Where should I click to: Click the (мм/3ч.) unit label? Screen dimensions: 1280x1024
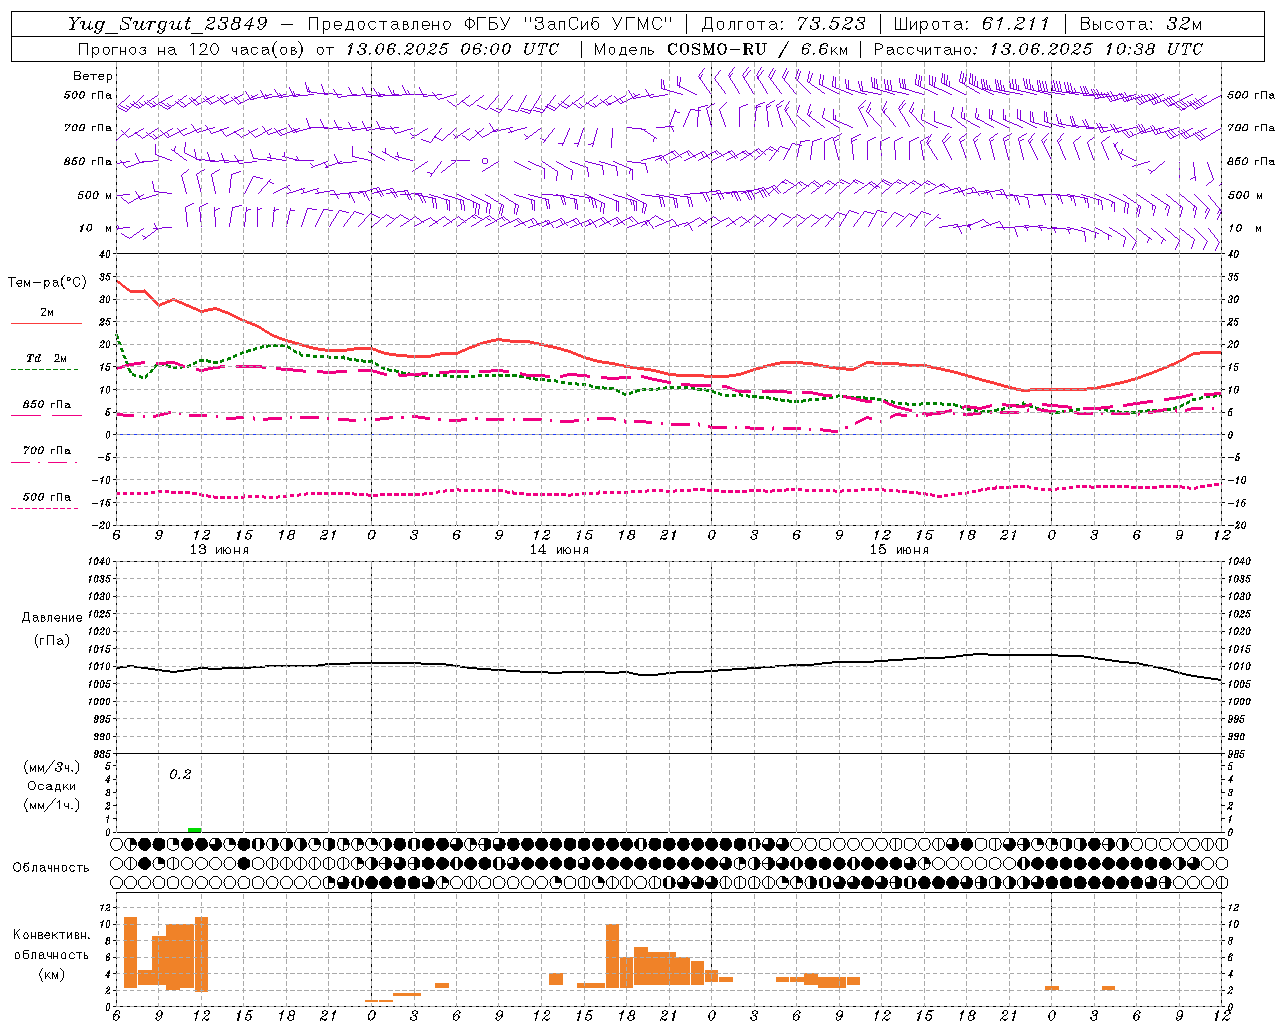coord(52,767)
